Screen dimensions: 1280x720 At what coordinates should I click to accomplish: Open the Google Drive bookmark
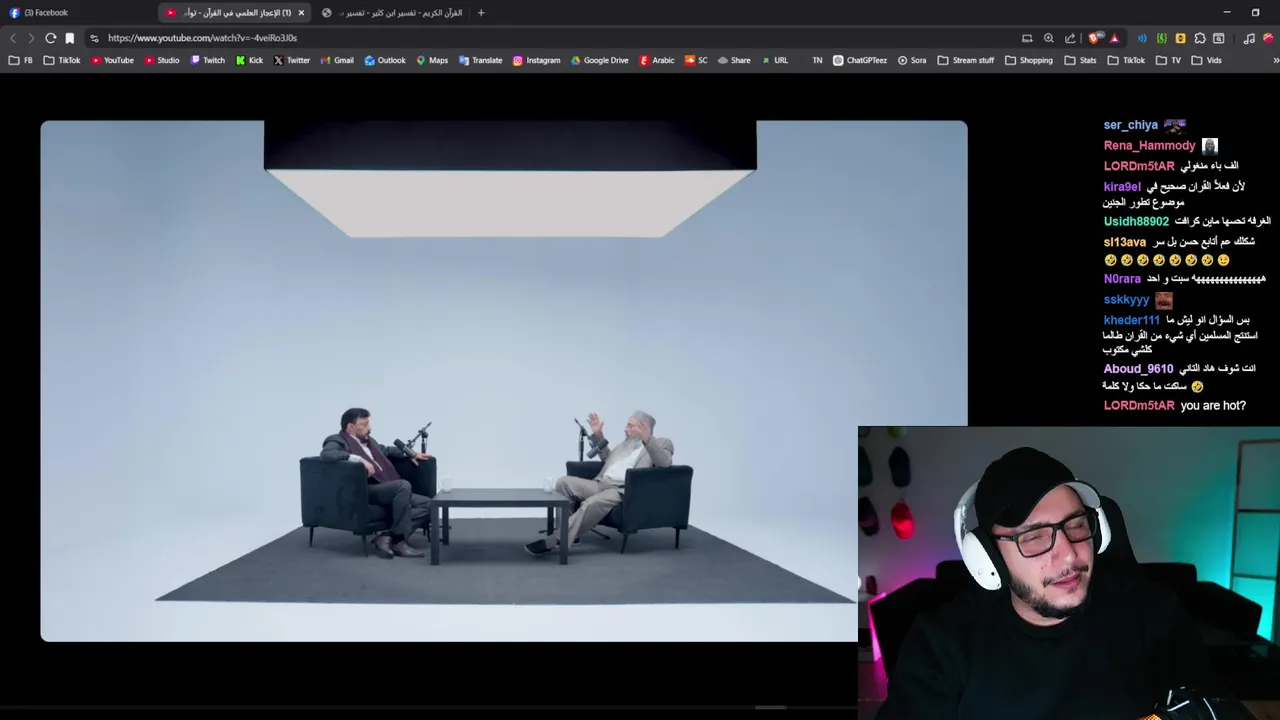600,60
